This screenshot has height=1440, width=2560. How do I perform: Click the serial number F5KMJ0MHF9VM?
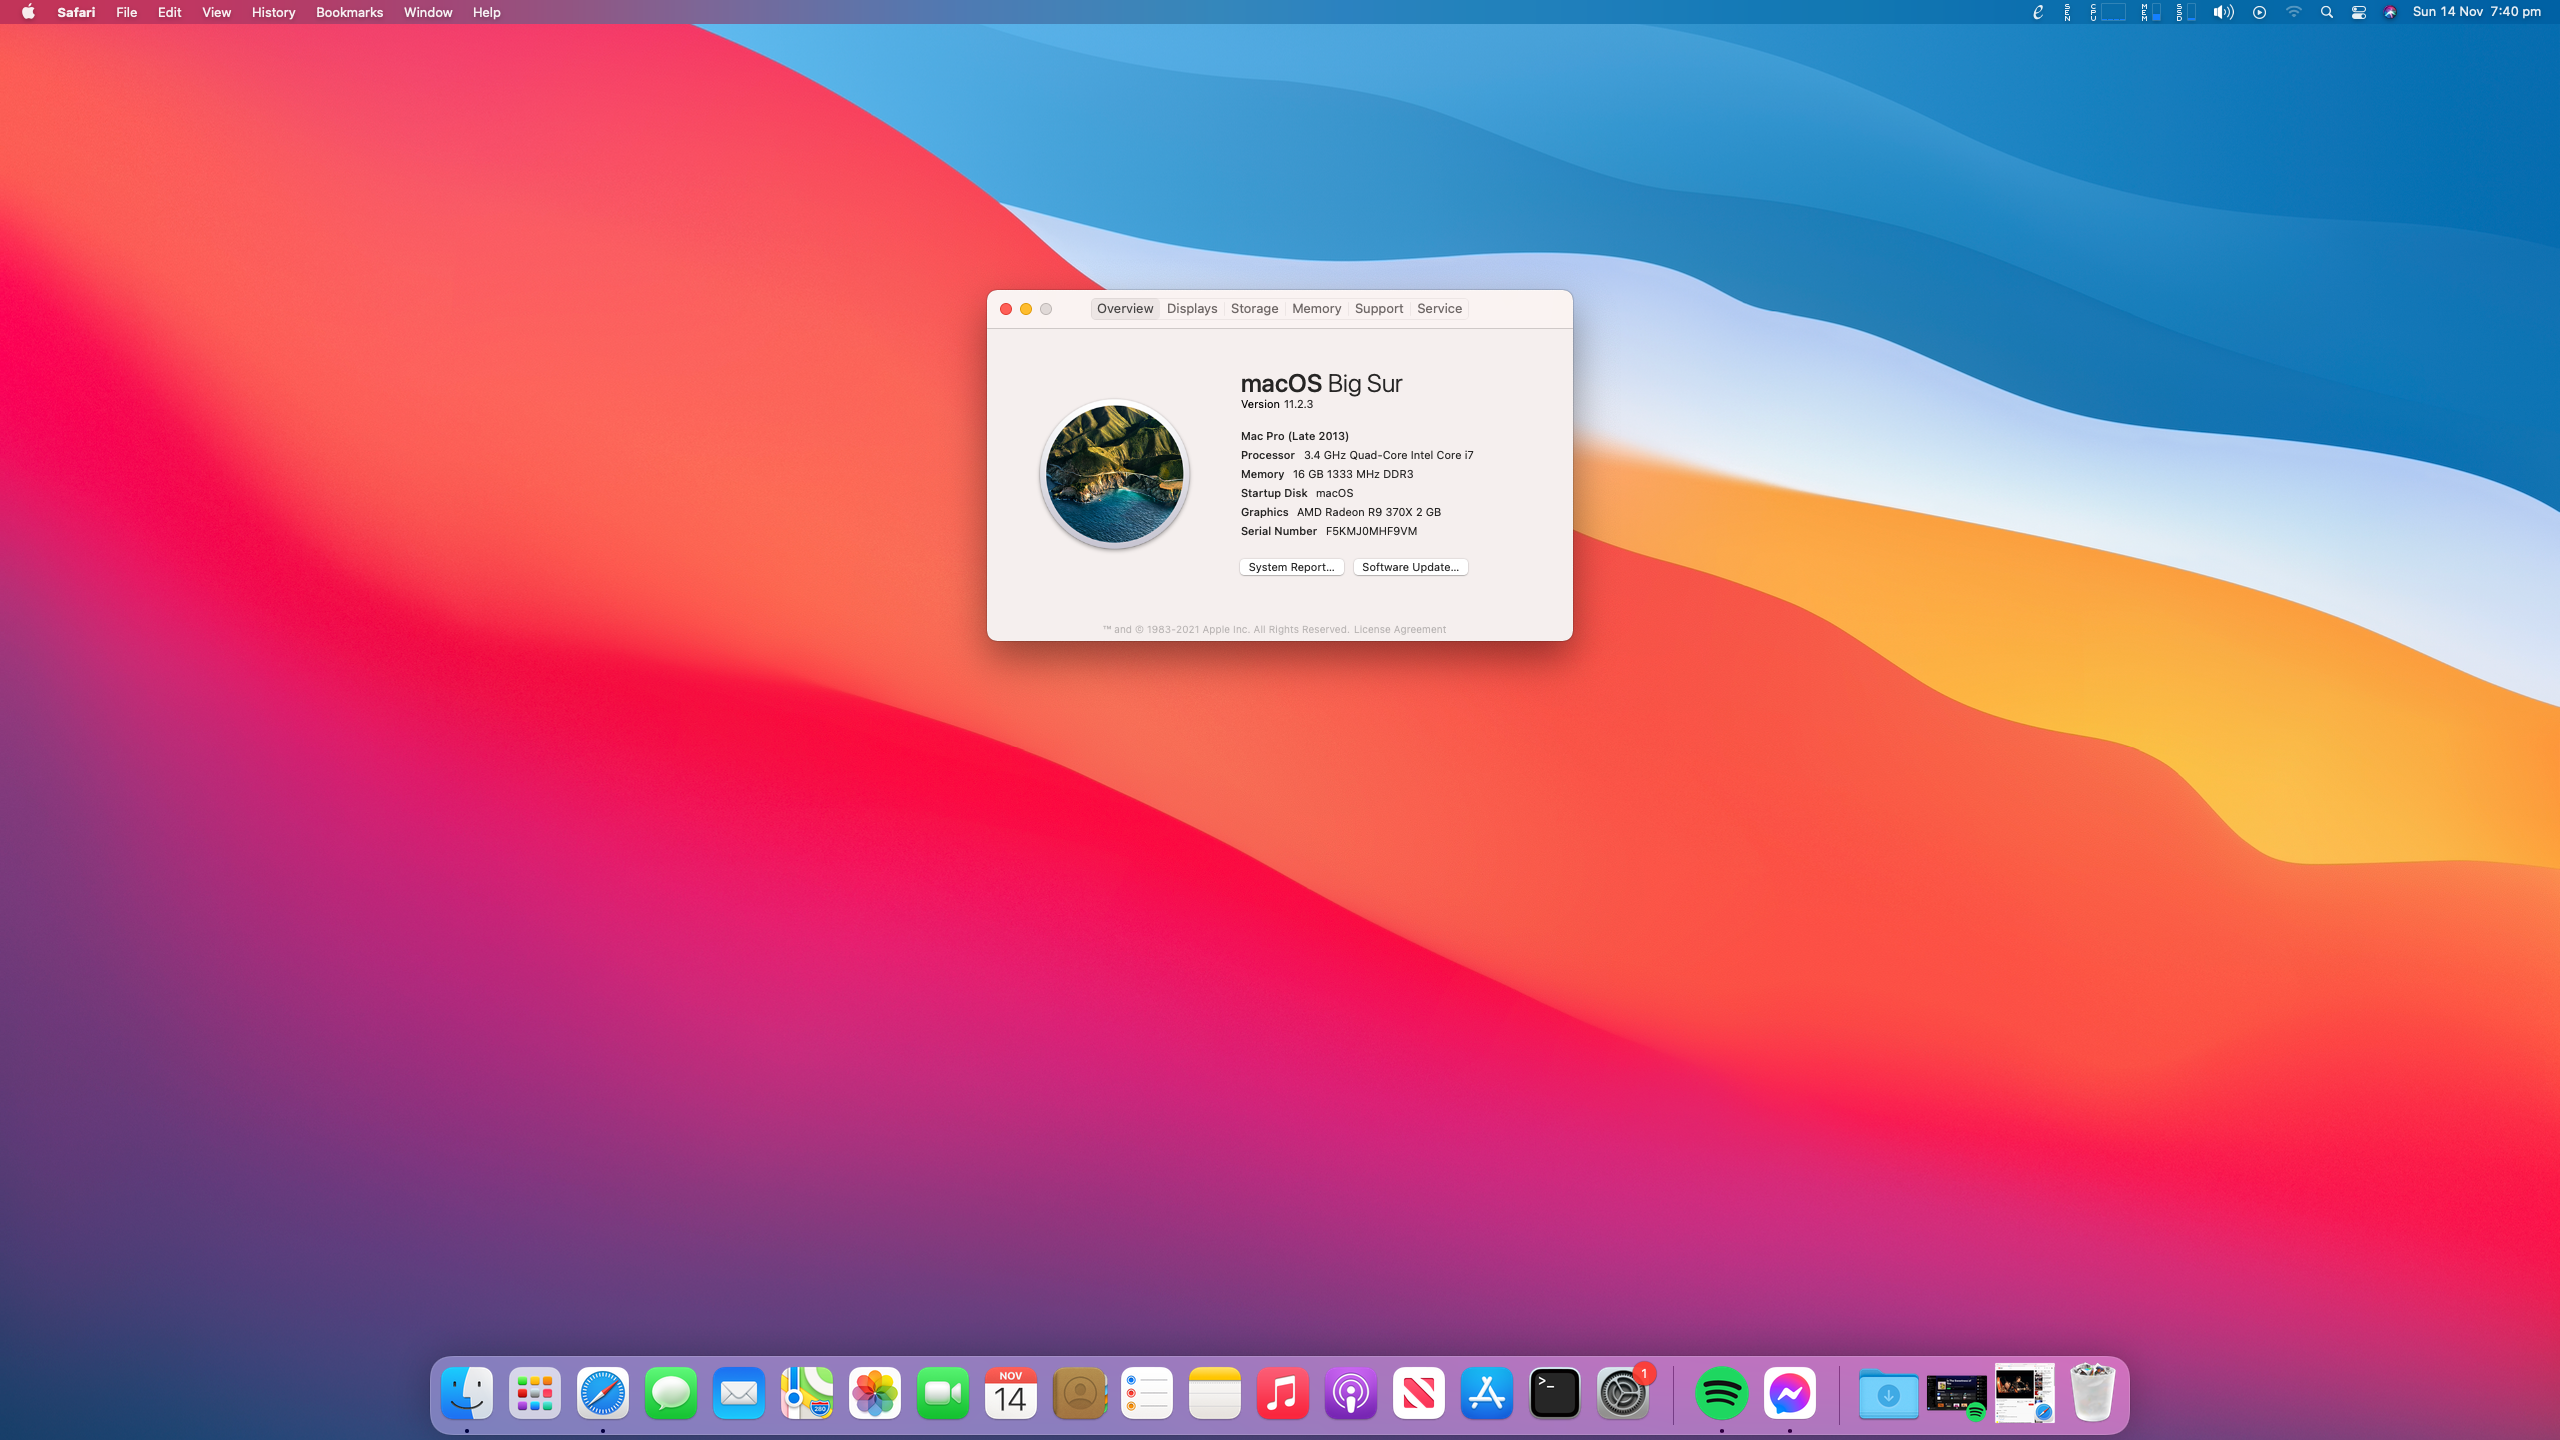(1371, 531)
